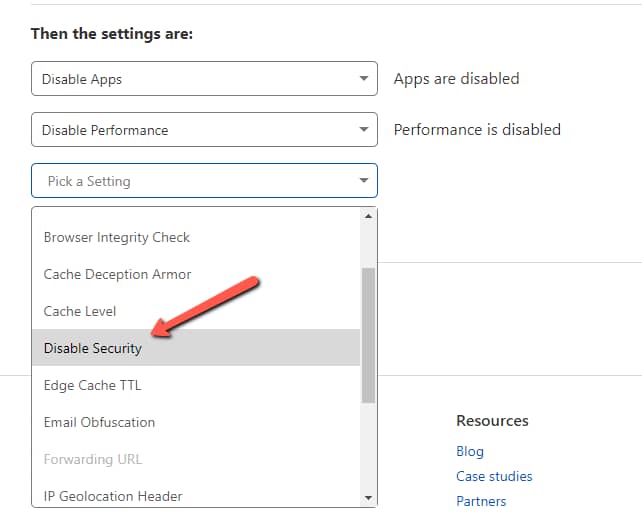Click the settings list scroll-down arrow

tap(368, 497)
